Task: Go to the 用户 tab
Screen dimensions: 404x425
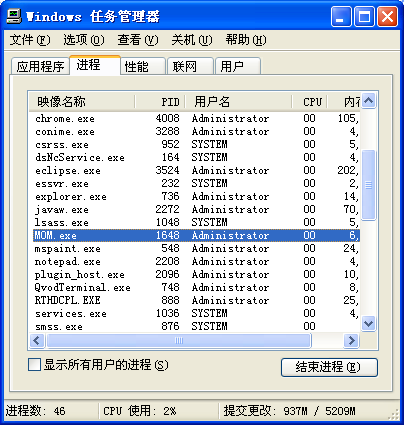Action: coord(238,66)
